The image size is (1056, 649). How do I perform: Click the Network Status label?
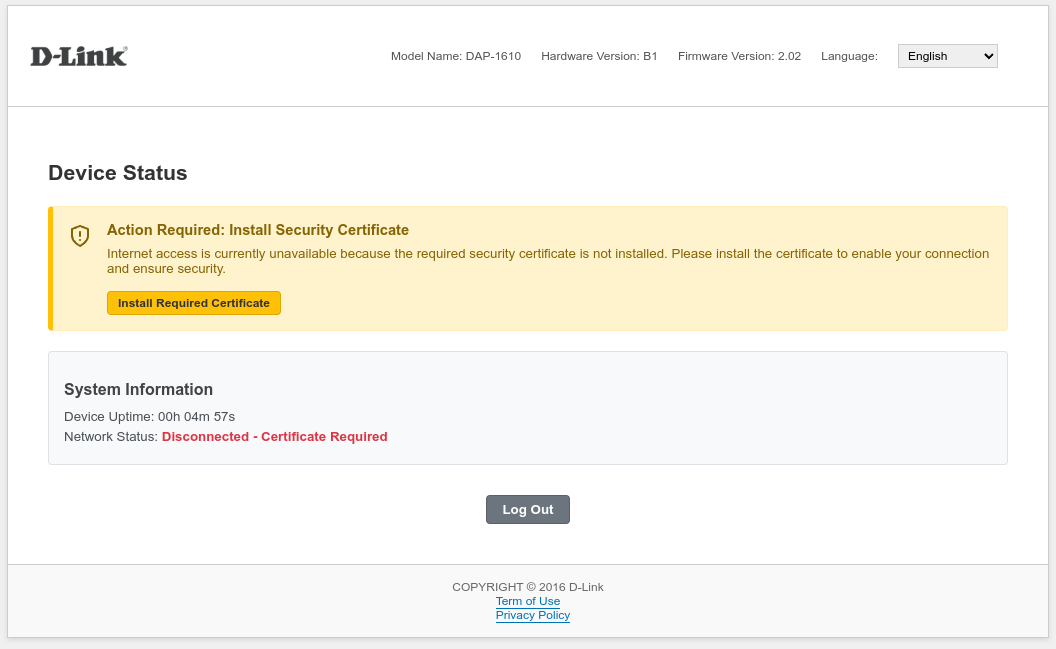[111, 437]
